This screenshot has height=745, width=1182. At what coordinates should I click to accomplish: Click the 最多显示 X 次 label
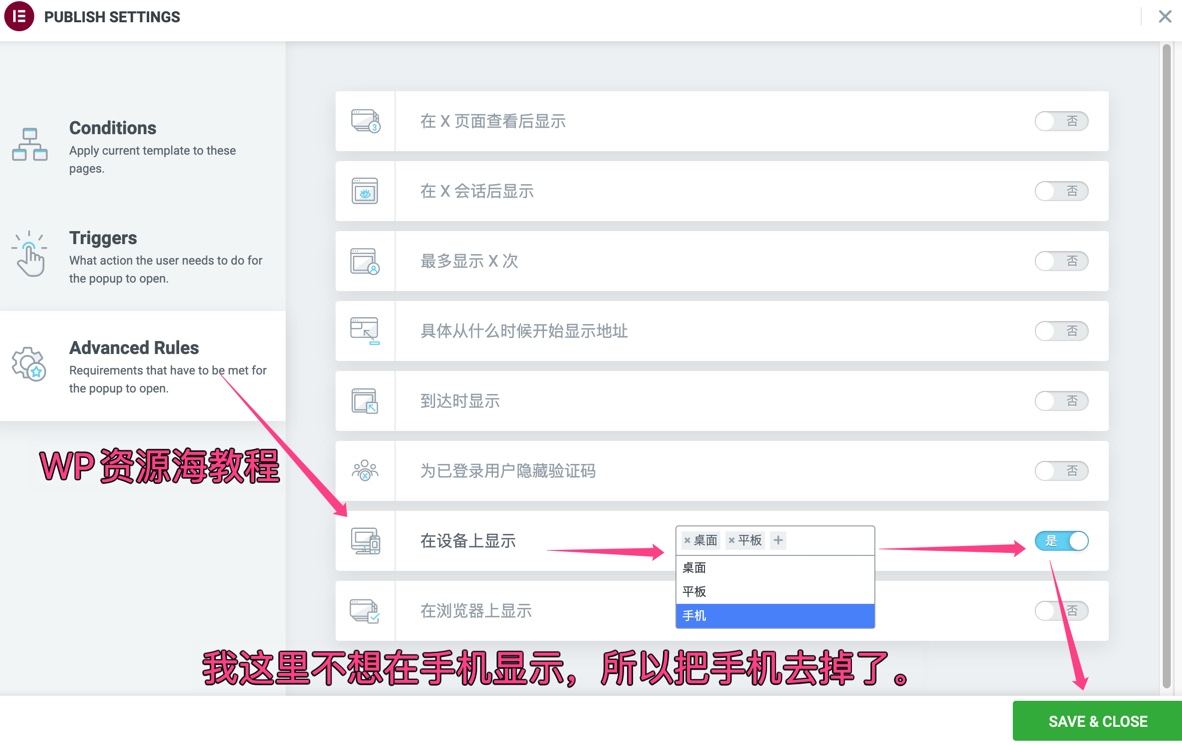click(x=469, y=262)
